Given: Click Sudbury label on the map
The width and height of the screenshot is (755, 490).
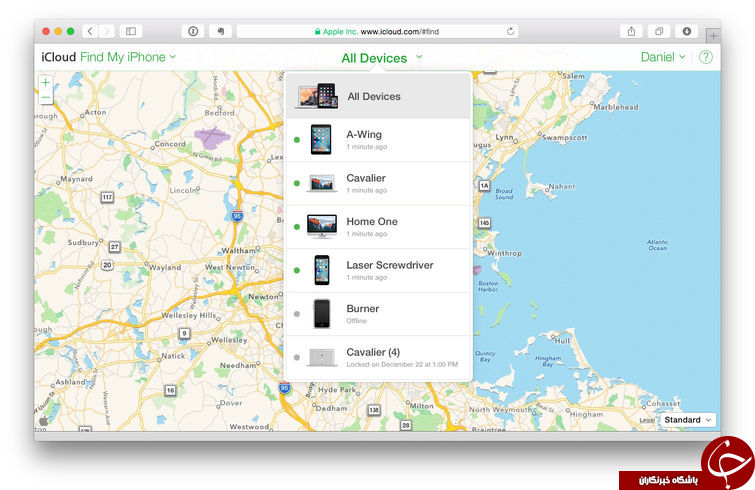Looking at the screenshot, I should [83, 242].
